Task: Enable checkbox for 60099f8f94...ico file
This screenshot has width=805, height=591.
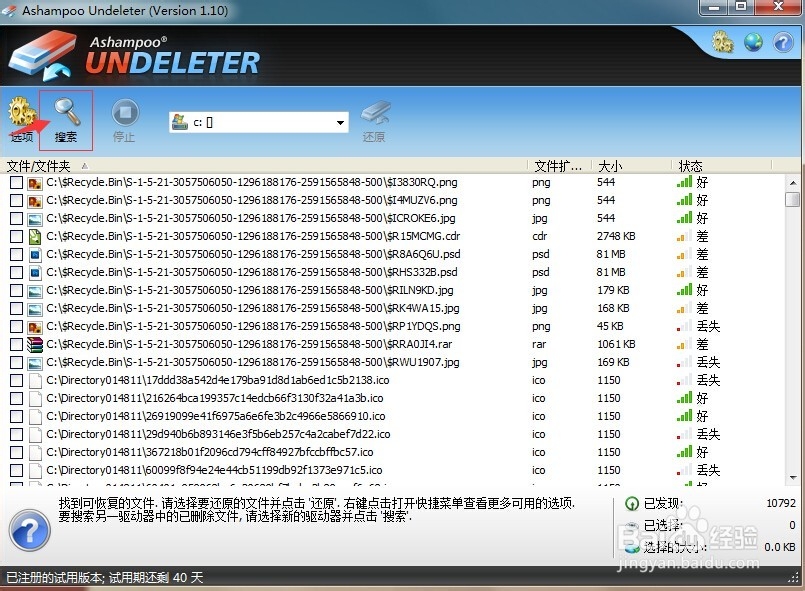Action: coord(16,470)
